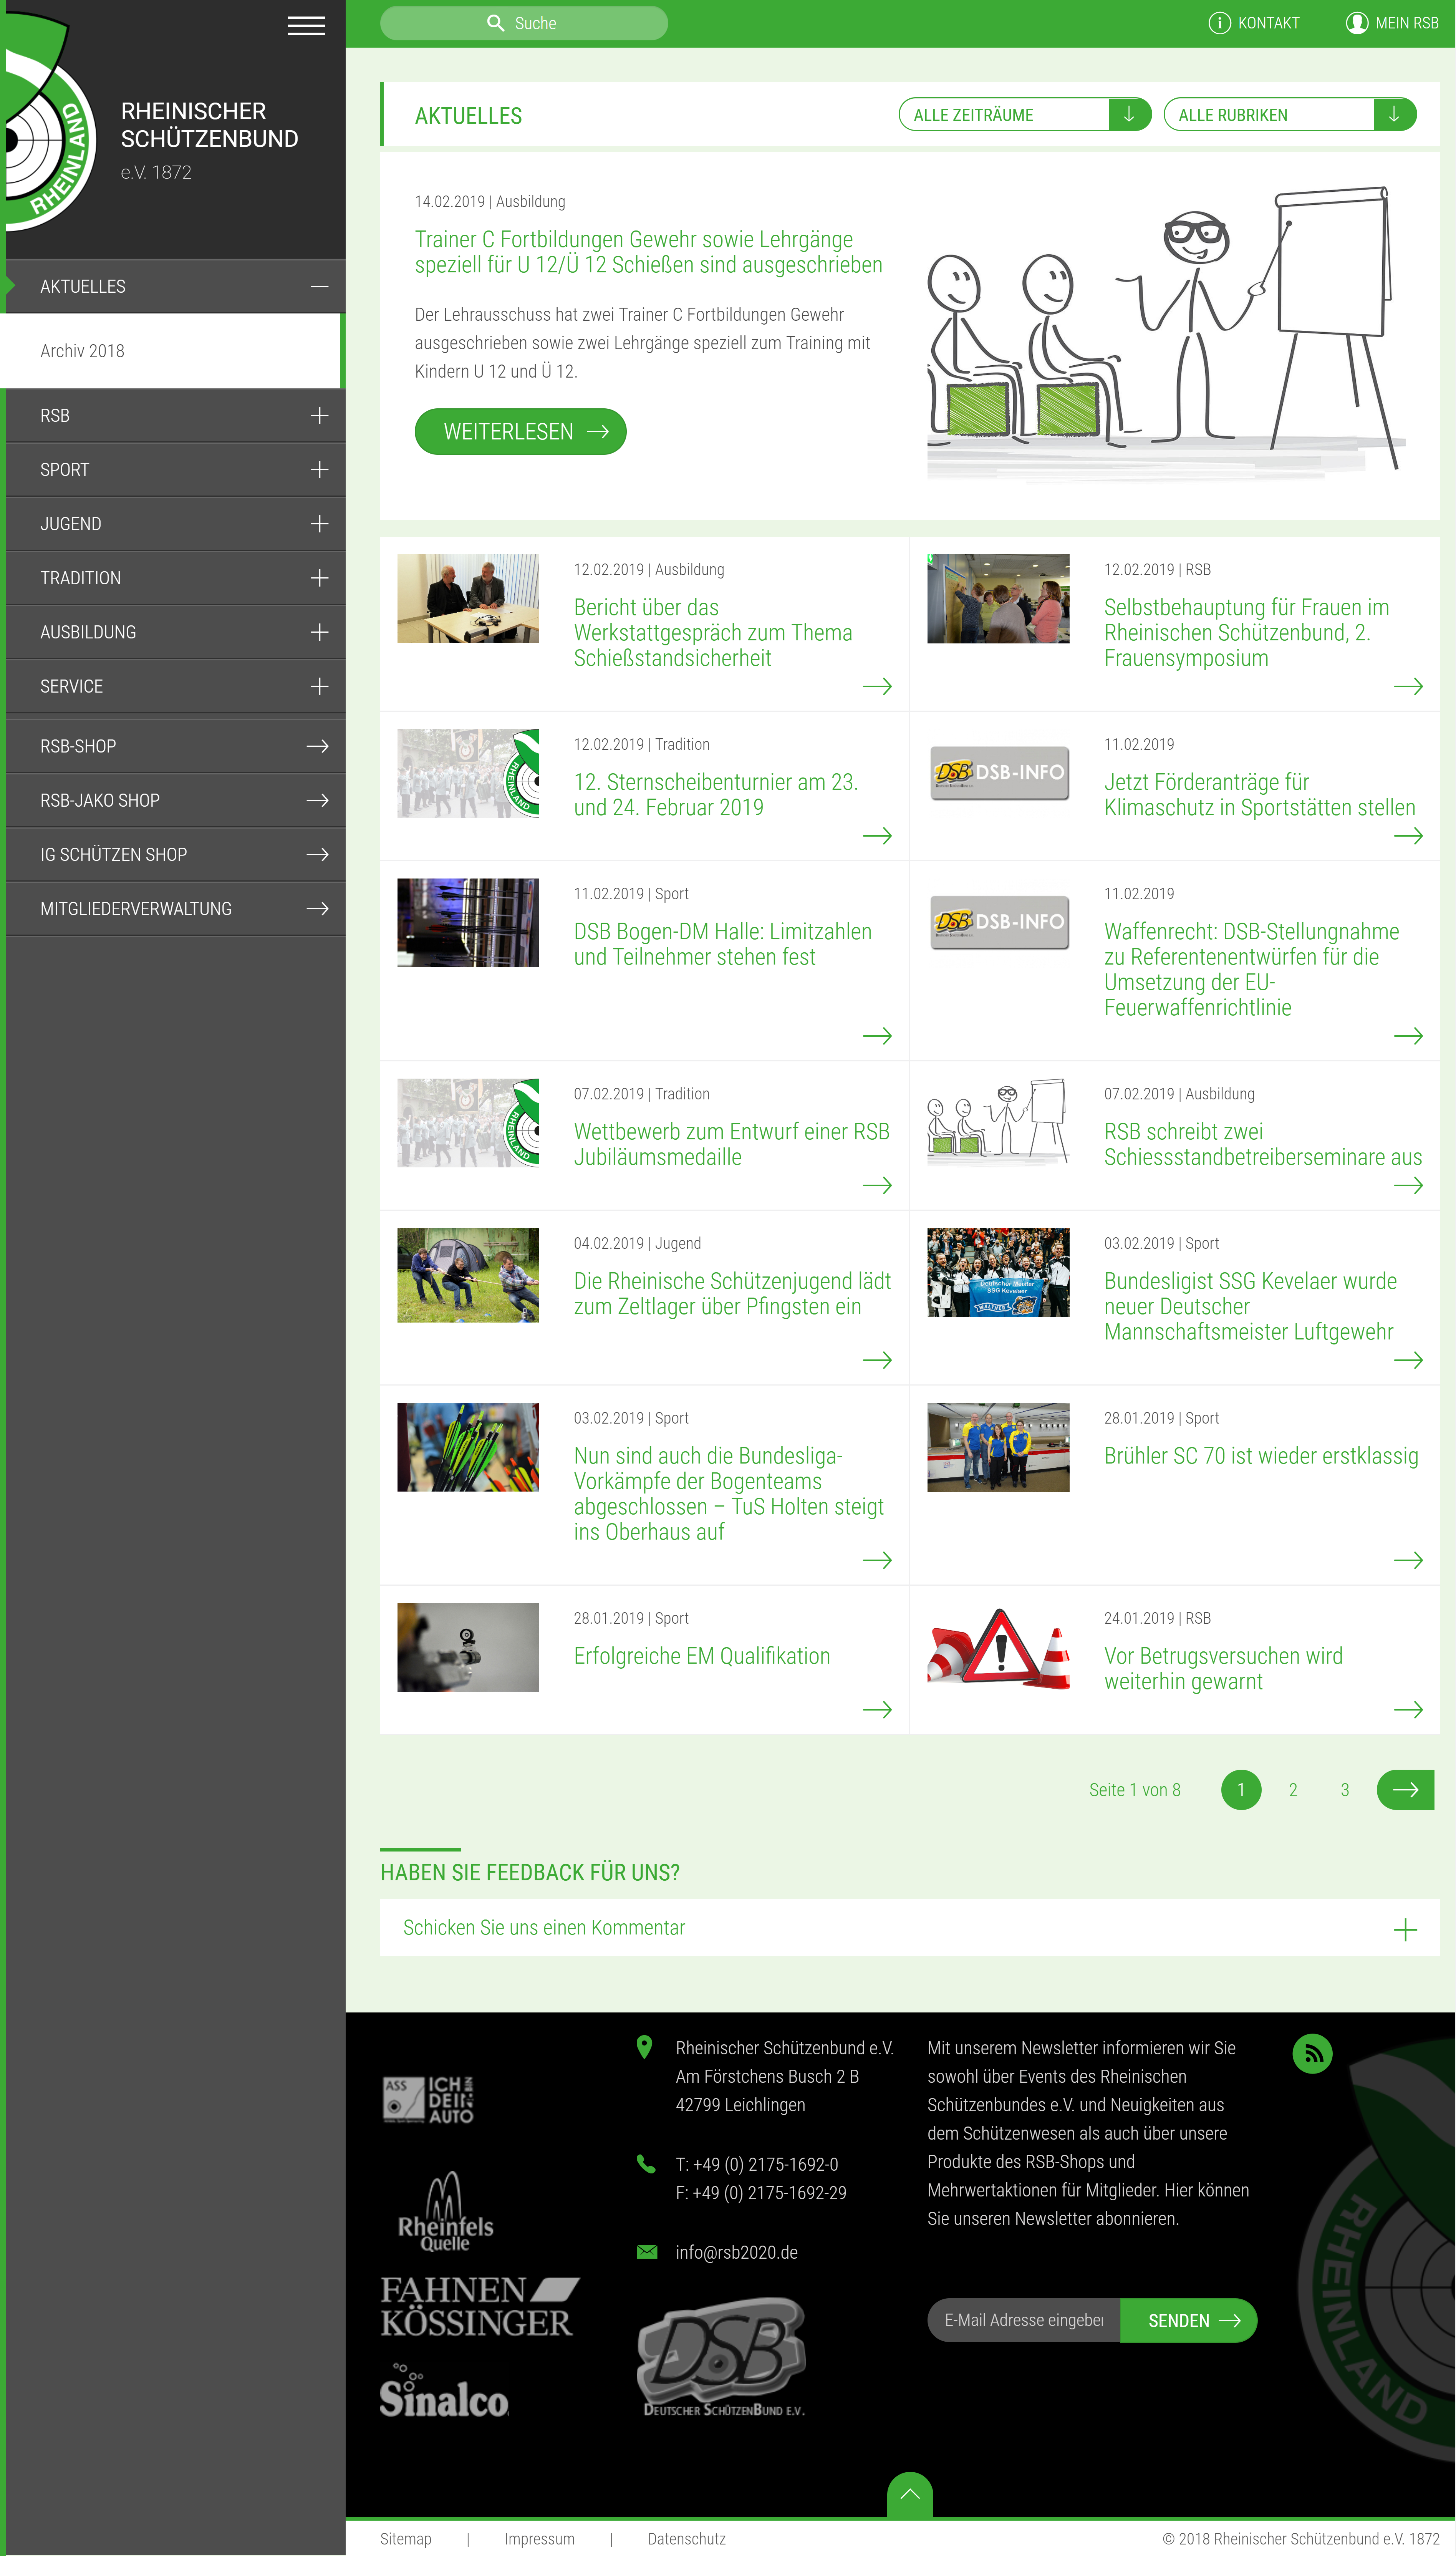The width and height of the screenshot is (1456, 2556).
Task: Open the RSB-Shop menu link
Action: pyautogui.click(x=175, y=746)
